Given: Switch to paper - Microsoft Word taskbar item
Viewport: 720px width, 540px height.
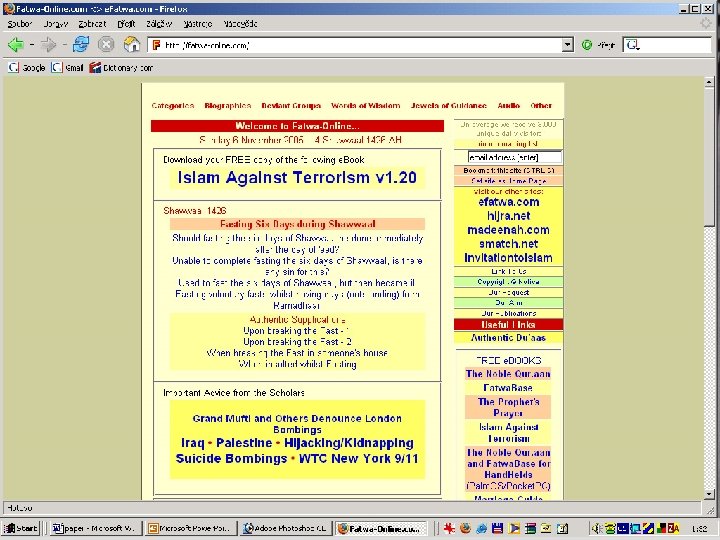Looking at the screenshot, I should (95, 529).
